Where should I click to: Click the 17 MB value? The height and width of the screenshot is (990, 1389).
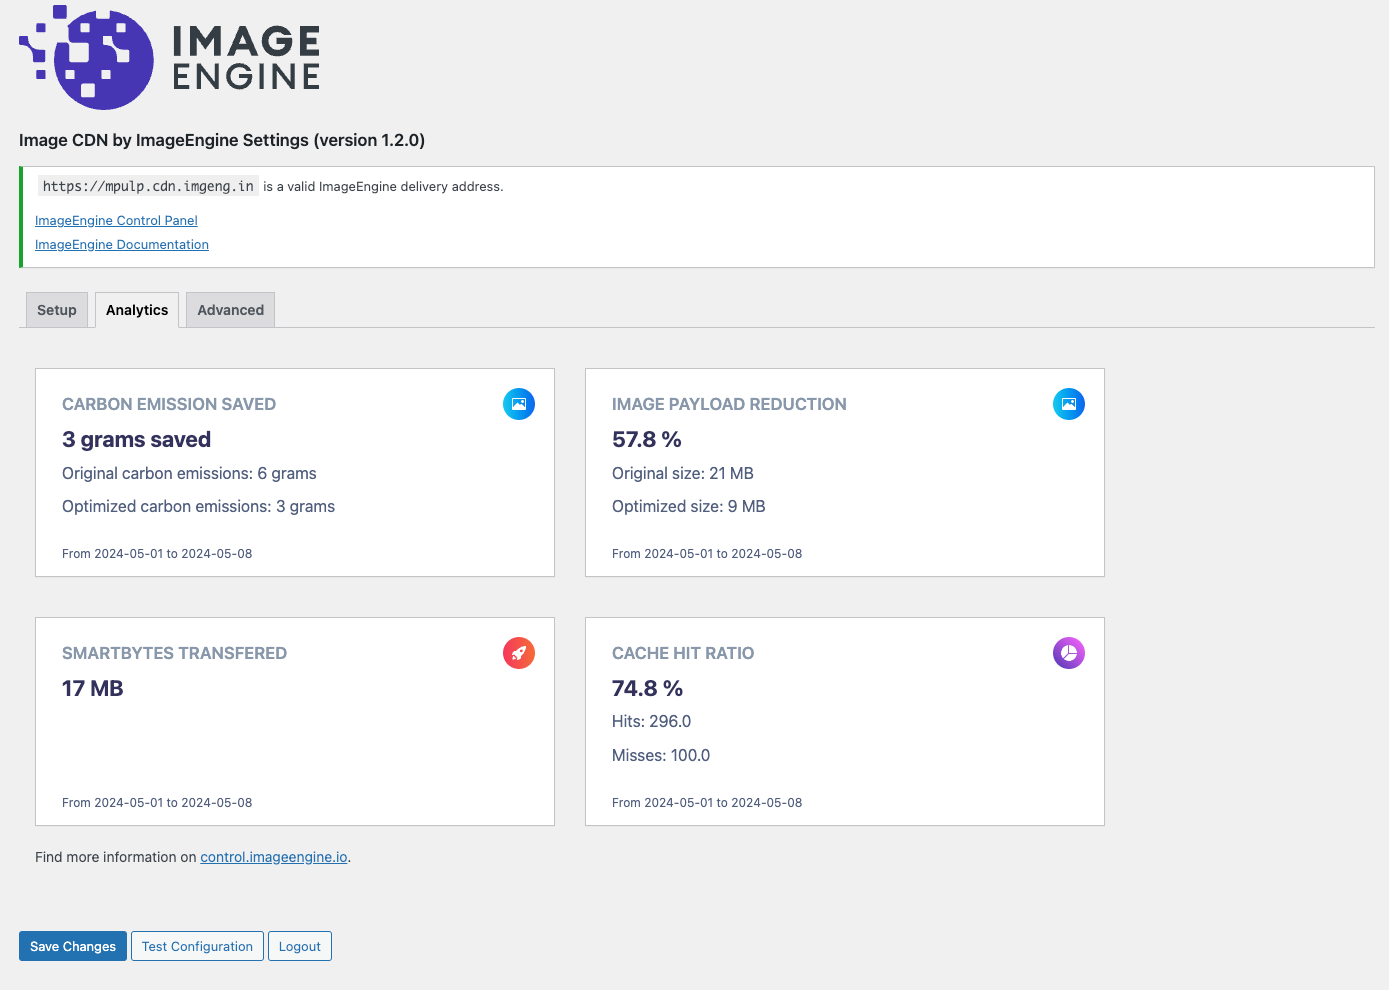pyautogui.click(x=92, y=688)
